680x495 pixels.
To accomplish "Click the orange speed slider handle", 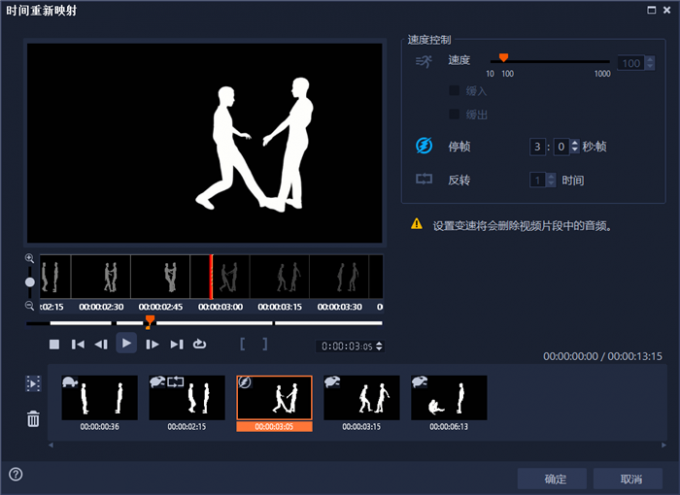I will tap(503, 57).
